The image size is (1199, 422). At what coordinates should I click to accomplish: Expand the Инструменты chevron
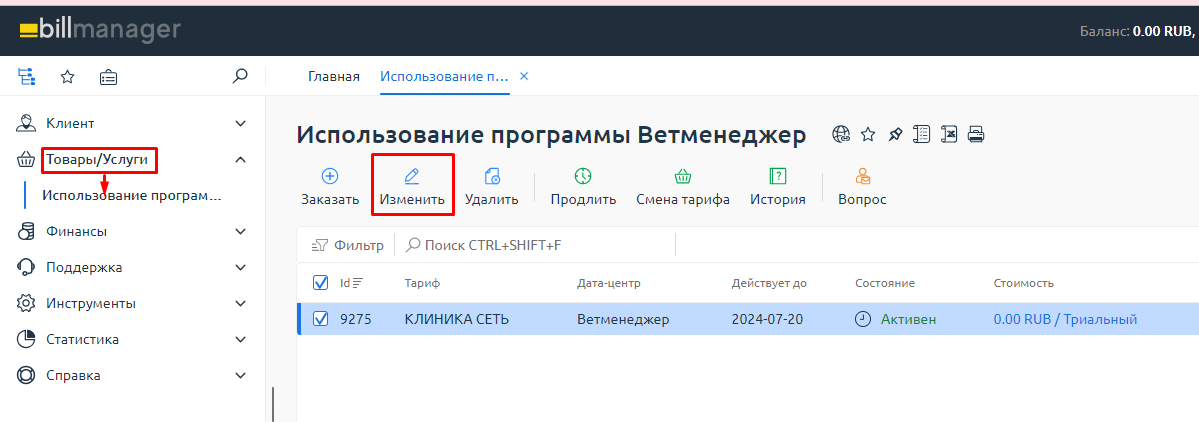point(241,304)
